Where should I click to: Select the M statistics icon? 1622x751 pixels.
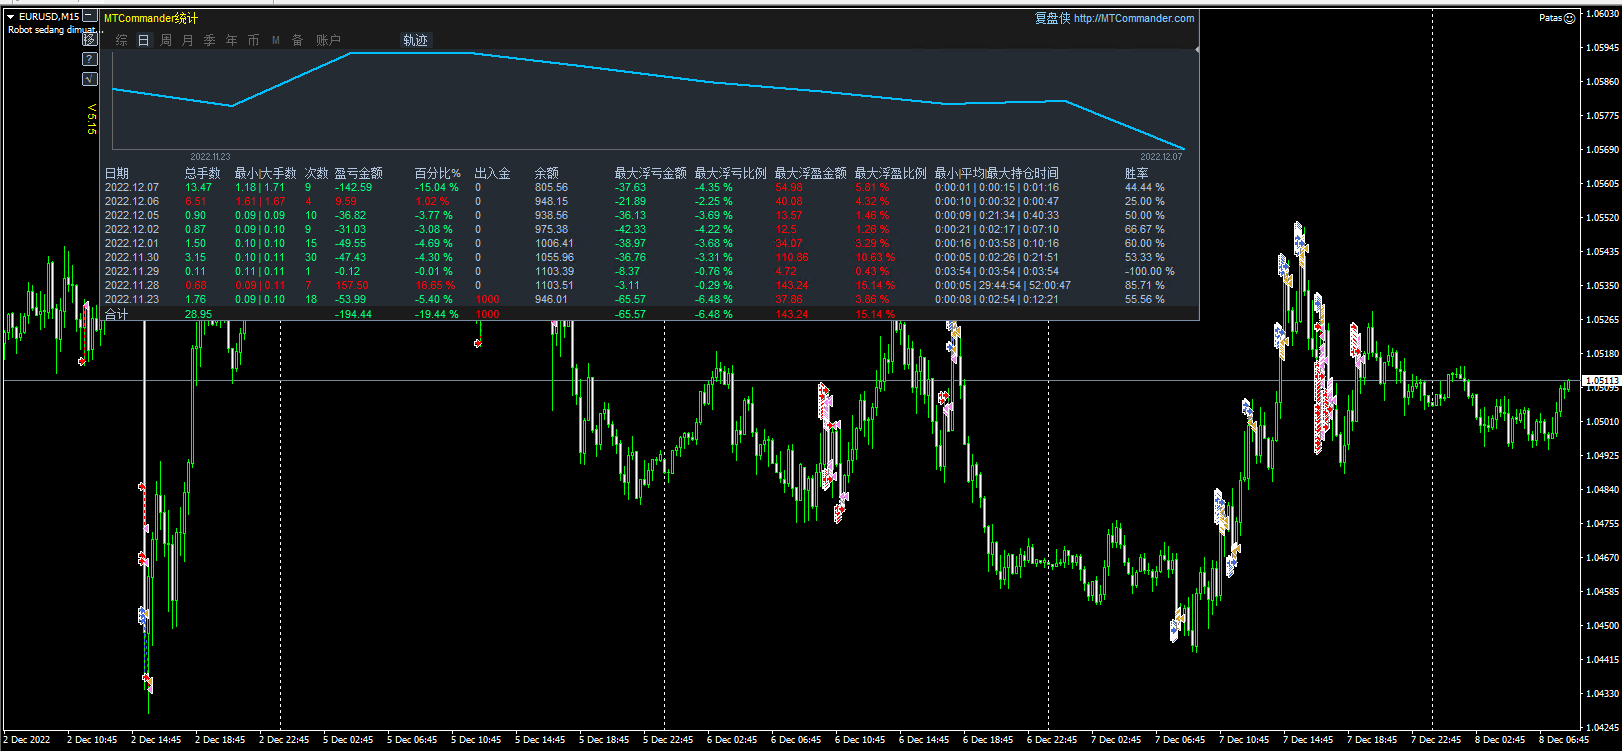tap(276, 40)
